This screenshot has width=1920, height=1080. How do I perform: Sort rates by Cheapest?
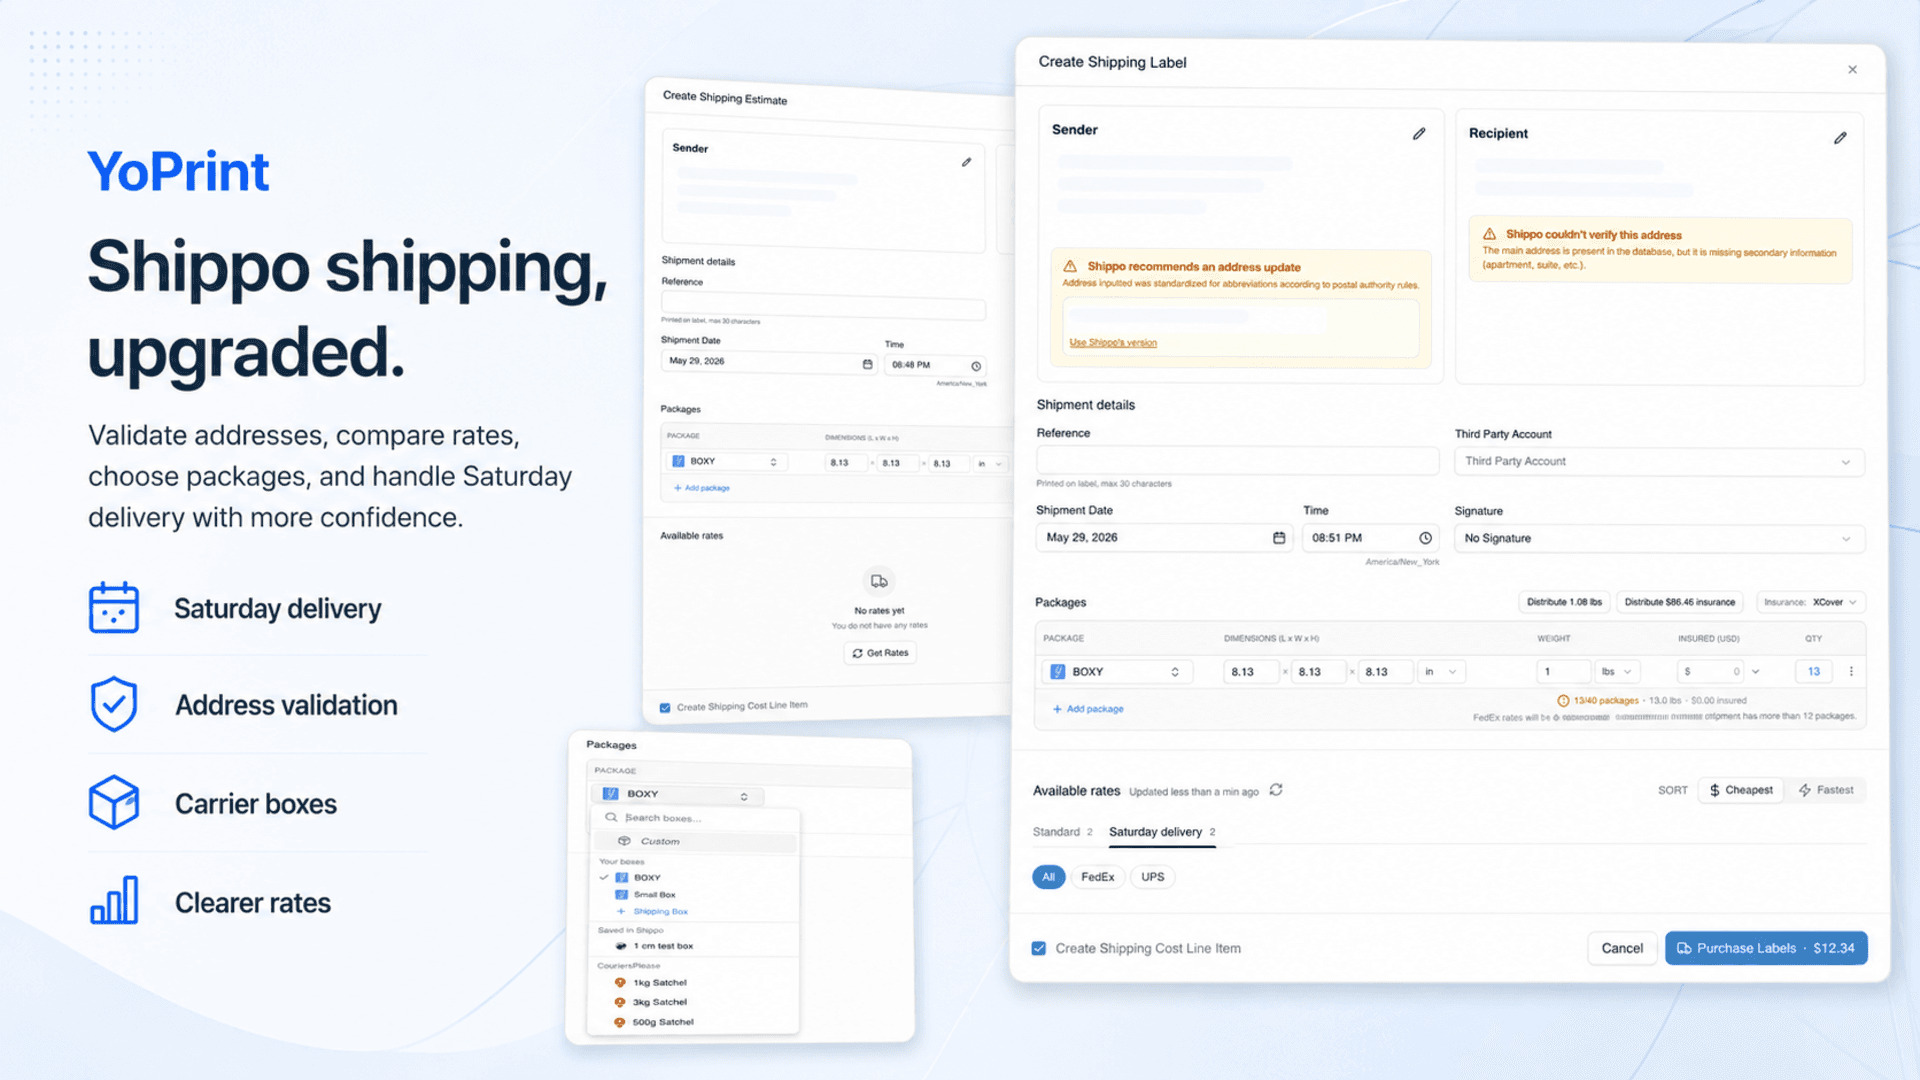click(1741, 790)
